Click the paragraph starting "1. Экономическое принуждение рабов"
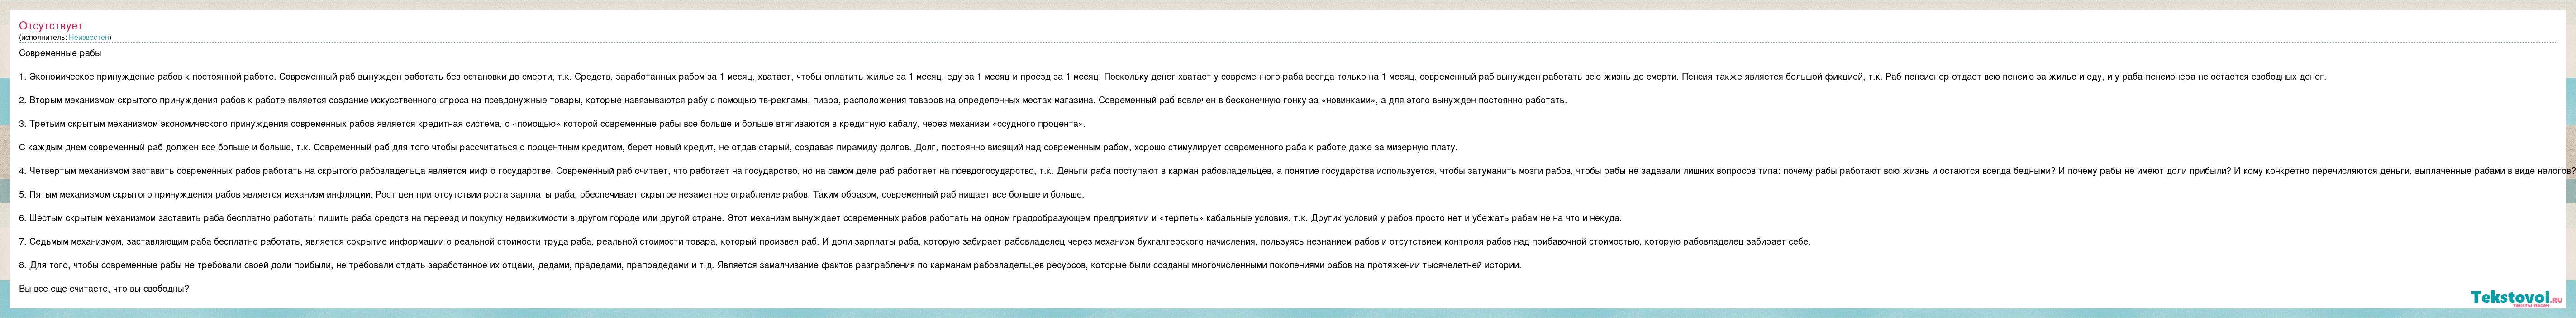The height and width of the screenshot is (318, 2576). coord(1172,77)
